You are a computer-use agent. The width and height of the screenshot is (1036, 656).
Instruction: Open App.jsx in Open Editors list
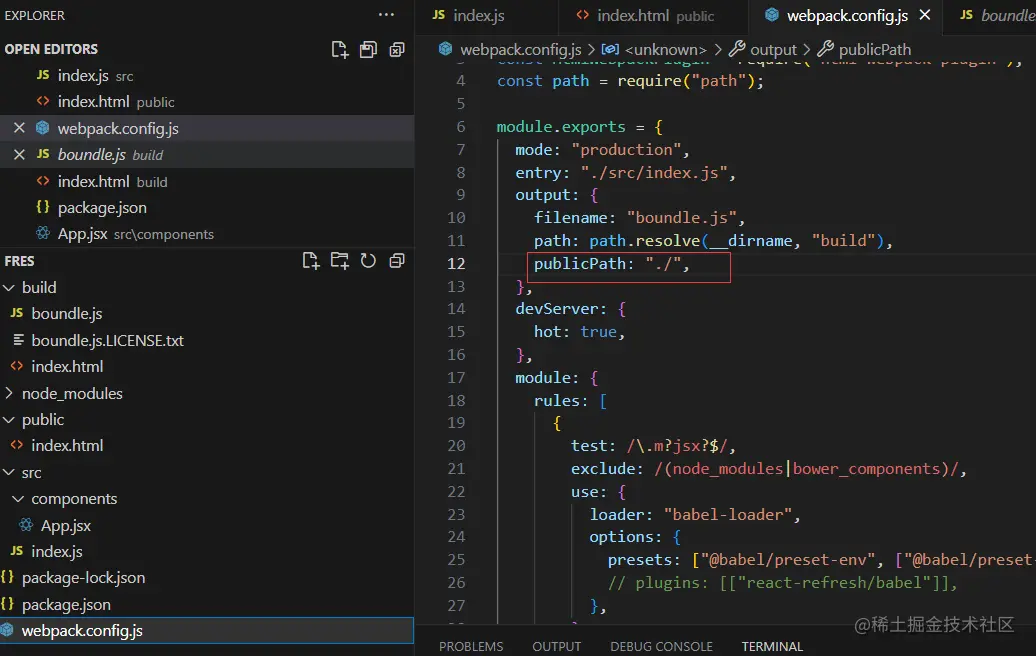[207, 234]
